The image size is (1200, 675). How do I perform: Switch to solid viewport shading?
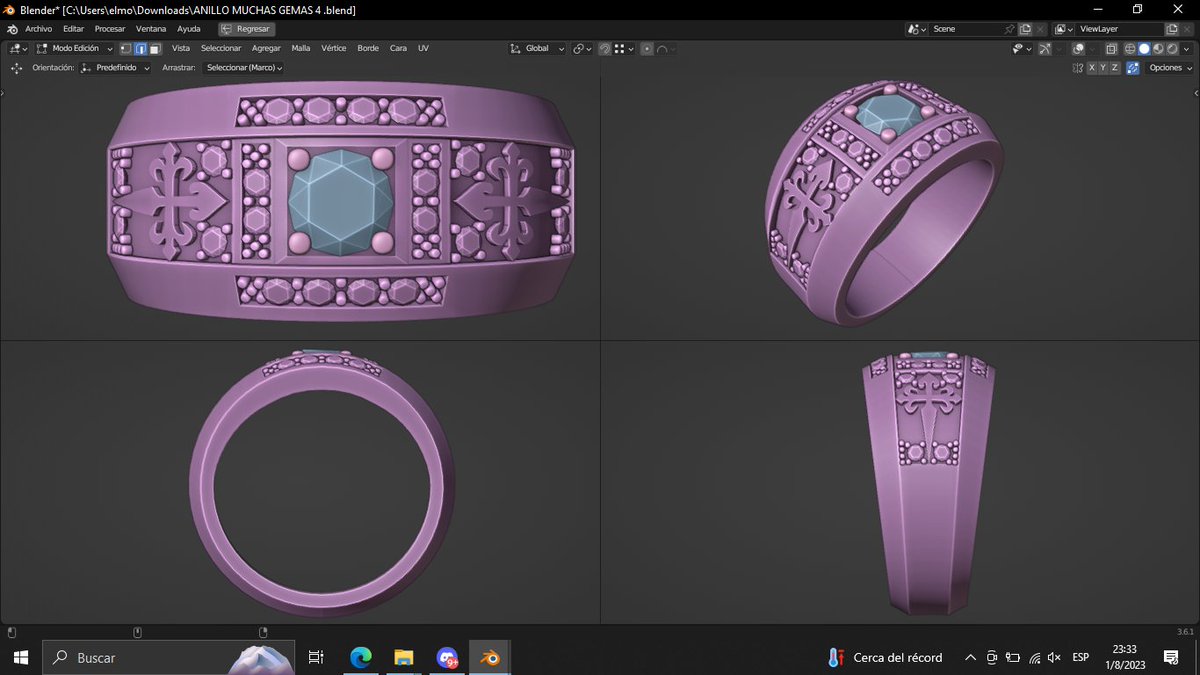pyautogui.click(x=1144, y=49)
